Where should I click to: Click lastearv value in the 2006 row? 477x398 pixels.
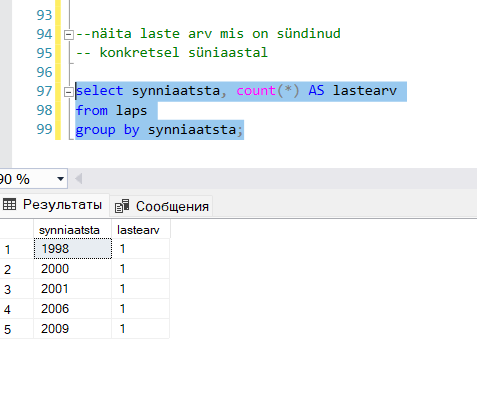(140, 309)
